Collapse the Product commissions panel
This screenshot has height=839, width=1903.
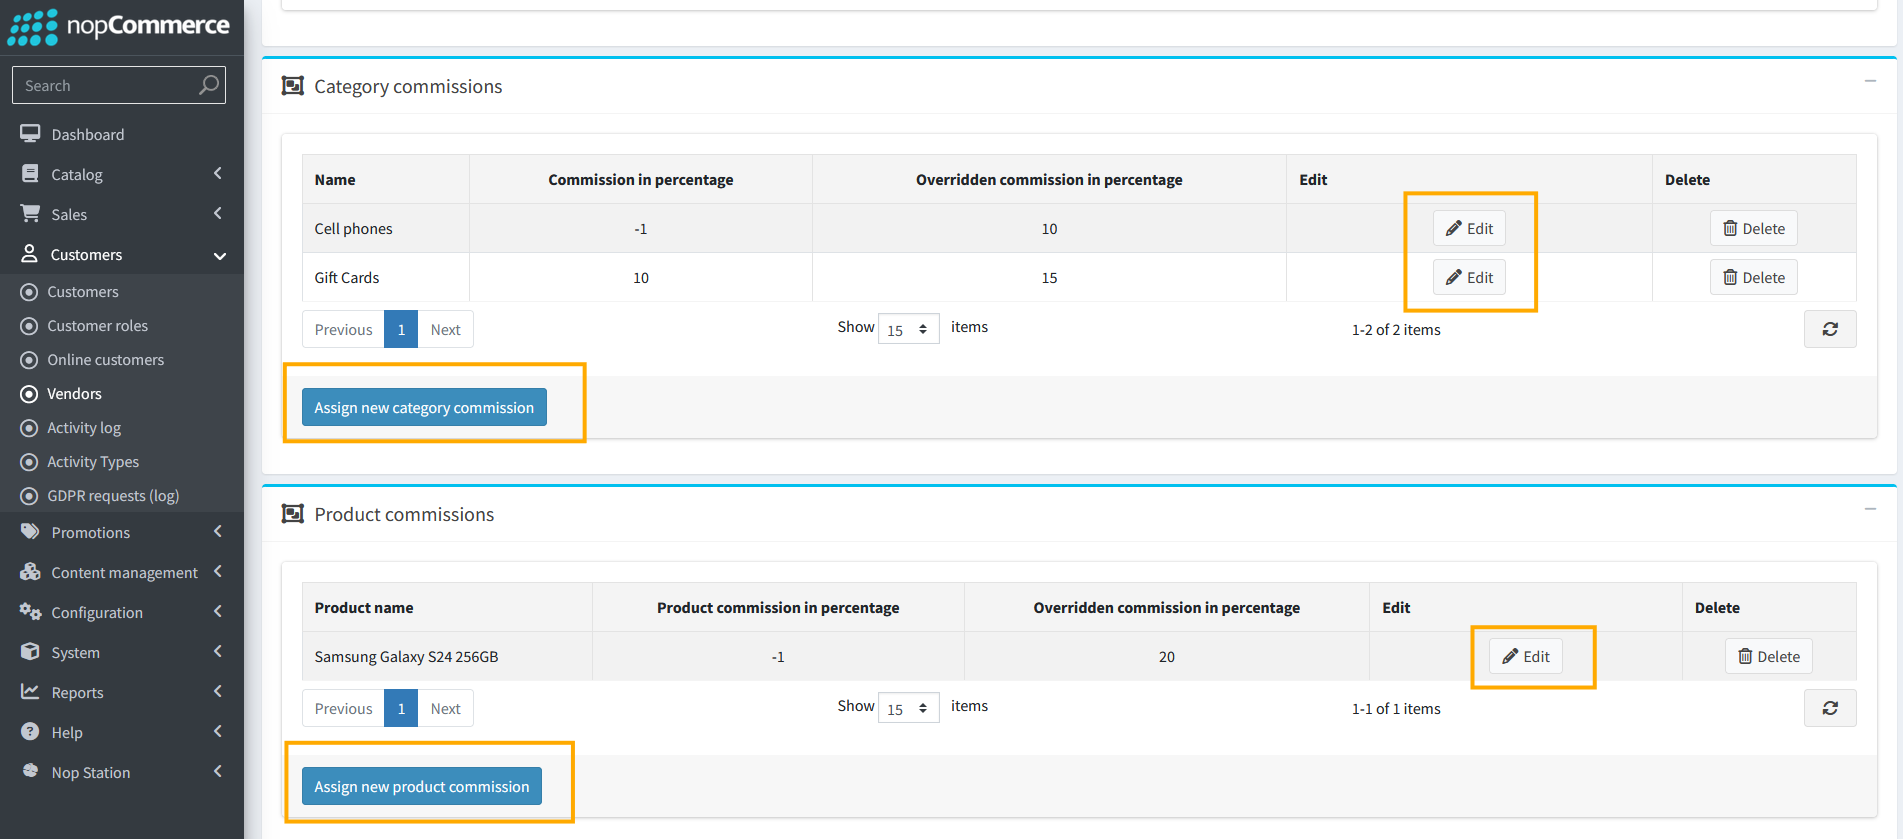click(1870, 509)
